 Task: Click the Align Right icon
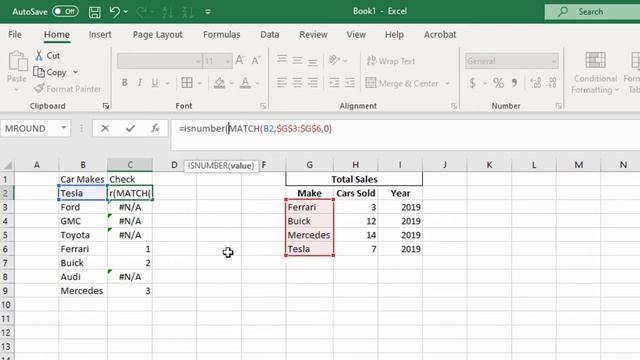(313, 83)
